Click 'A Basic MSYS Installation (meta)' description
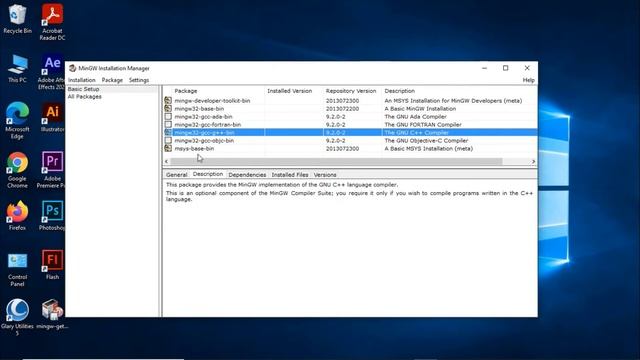 [429, 148]
